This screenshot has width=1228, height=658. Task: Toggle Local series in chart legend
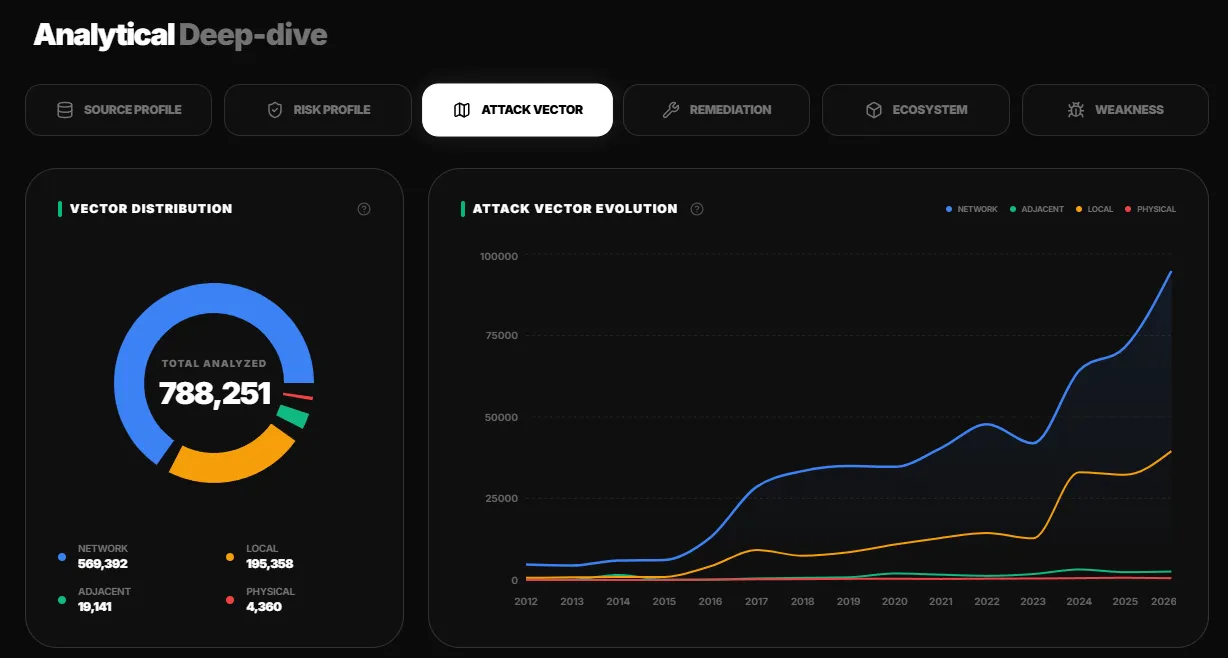coord(1094,209)
